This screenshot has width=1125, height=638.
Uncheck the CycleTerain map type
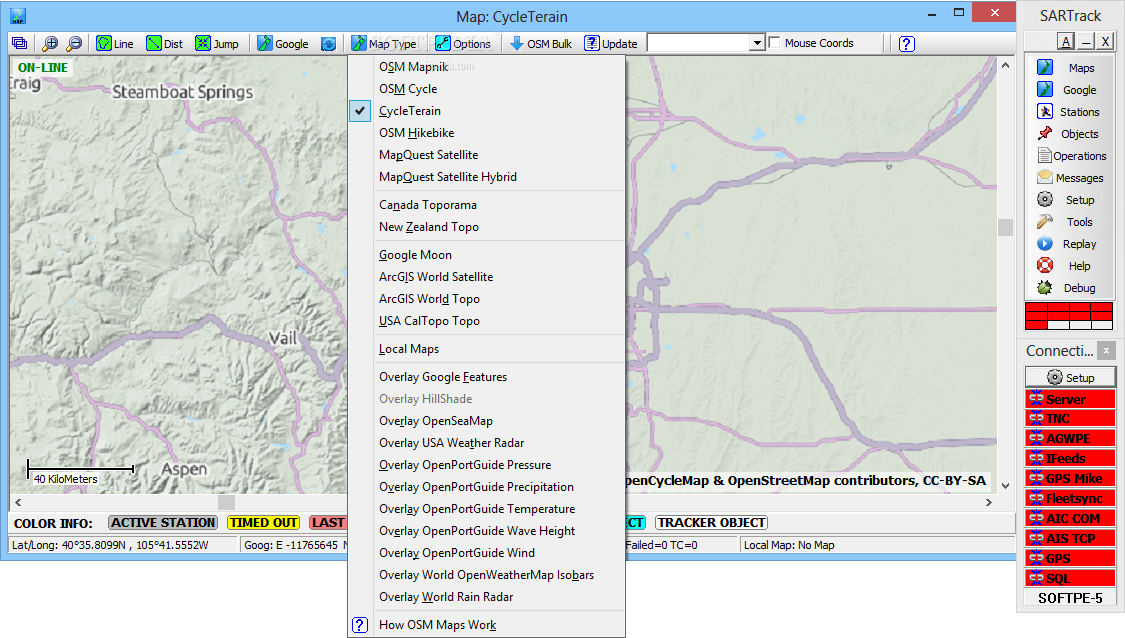pyautogui.click(x=410, y=111)
